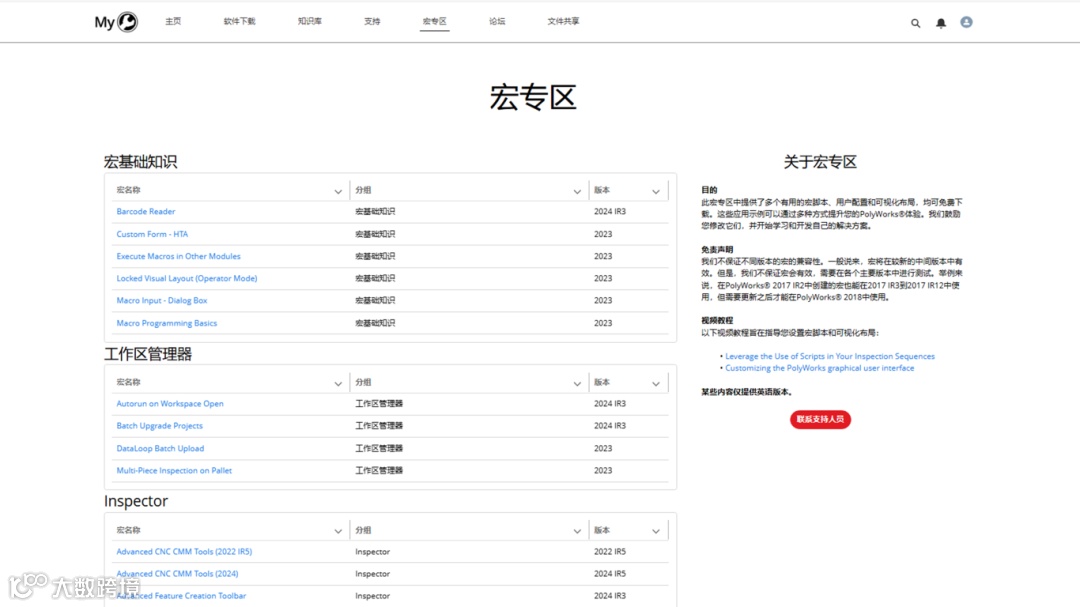
Task: Open Leverage the Use of Scripts video link
Action: (x=830, y=356)
